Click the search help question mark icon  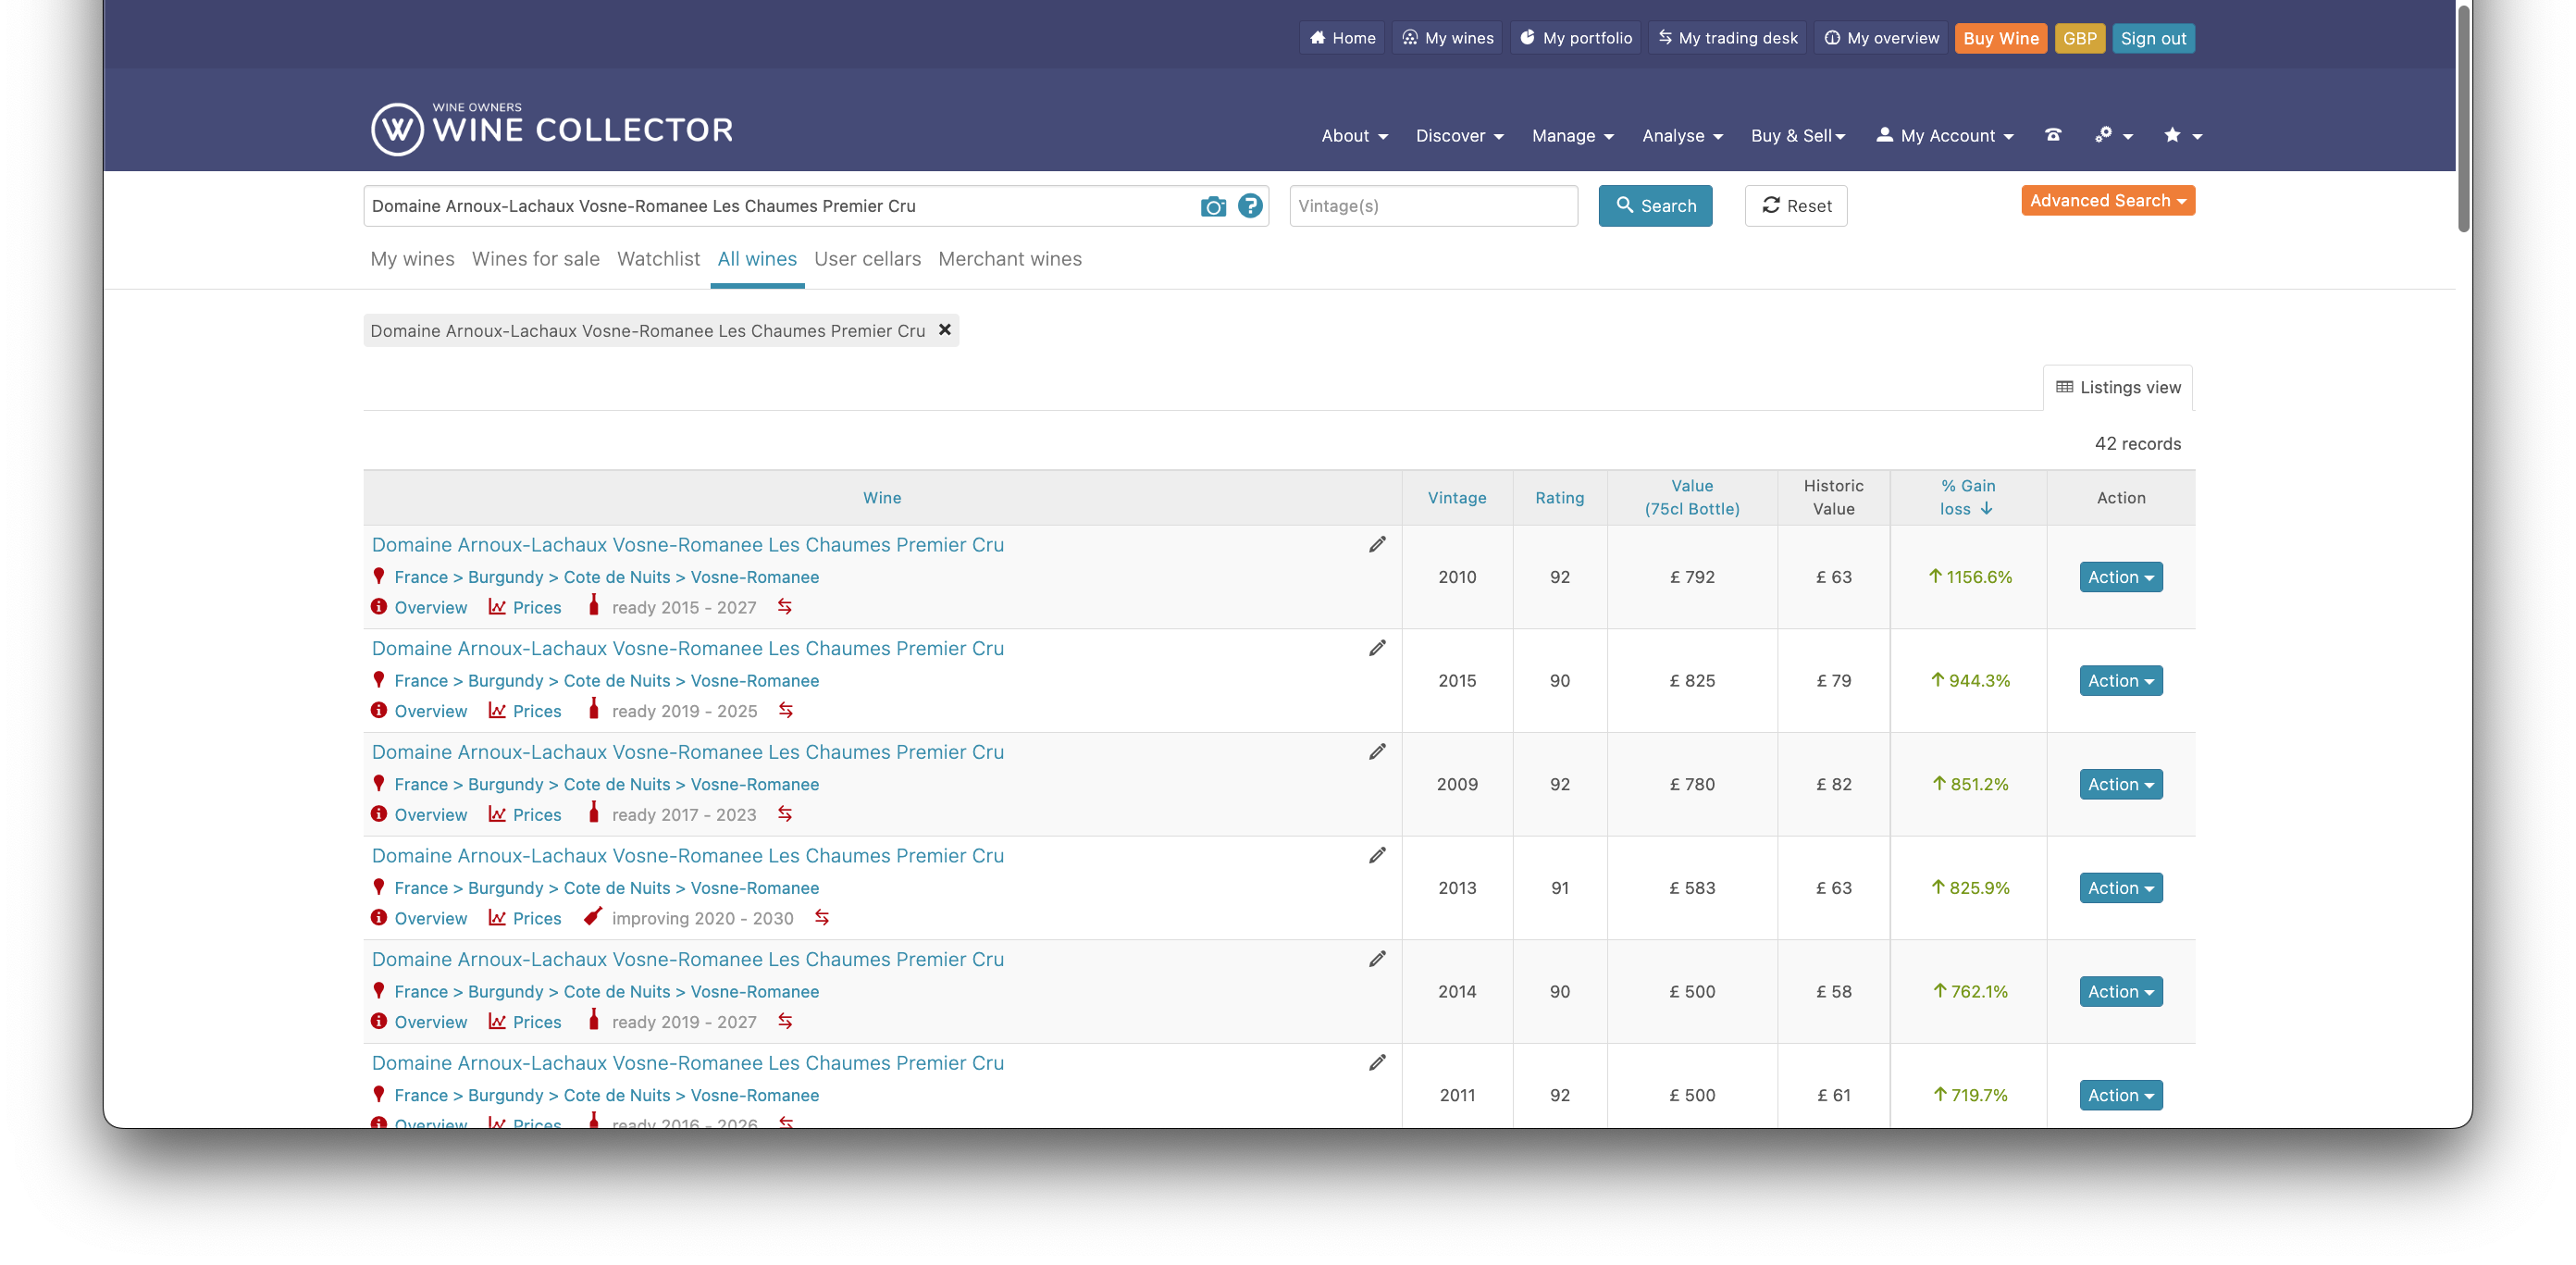[x=1250, y=206]
